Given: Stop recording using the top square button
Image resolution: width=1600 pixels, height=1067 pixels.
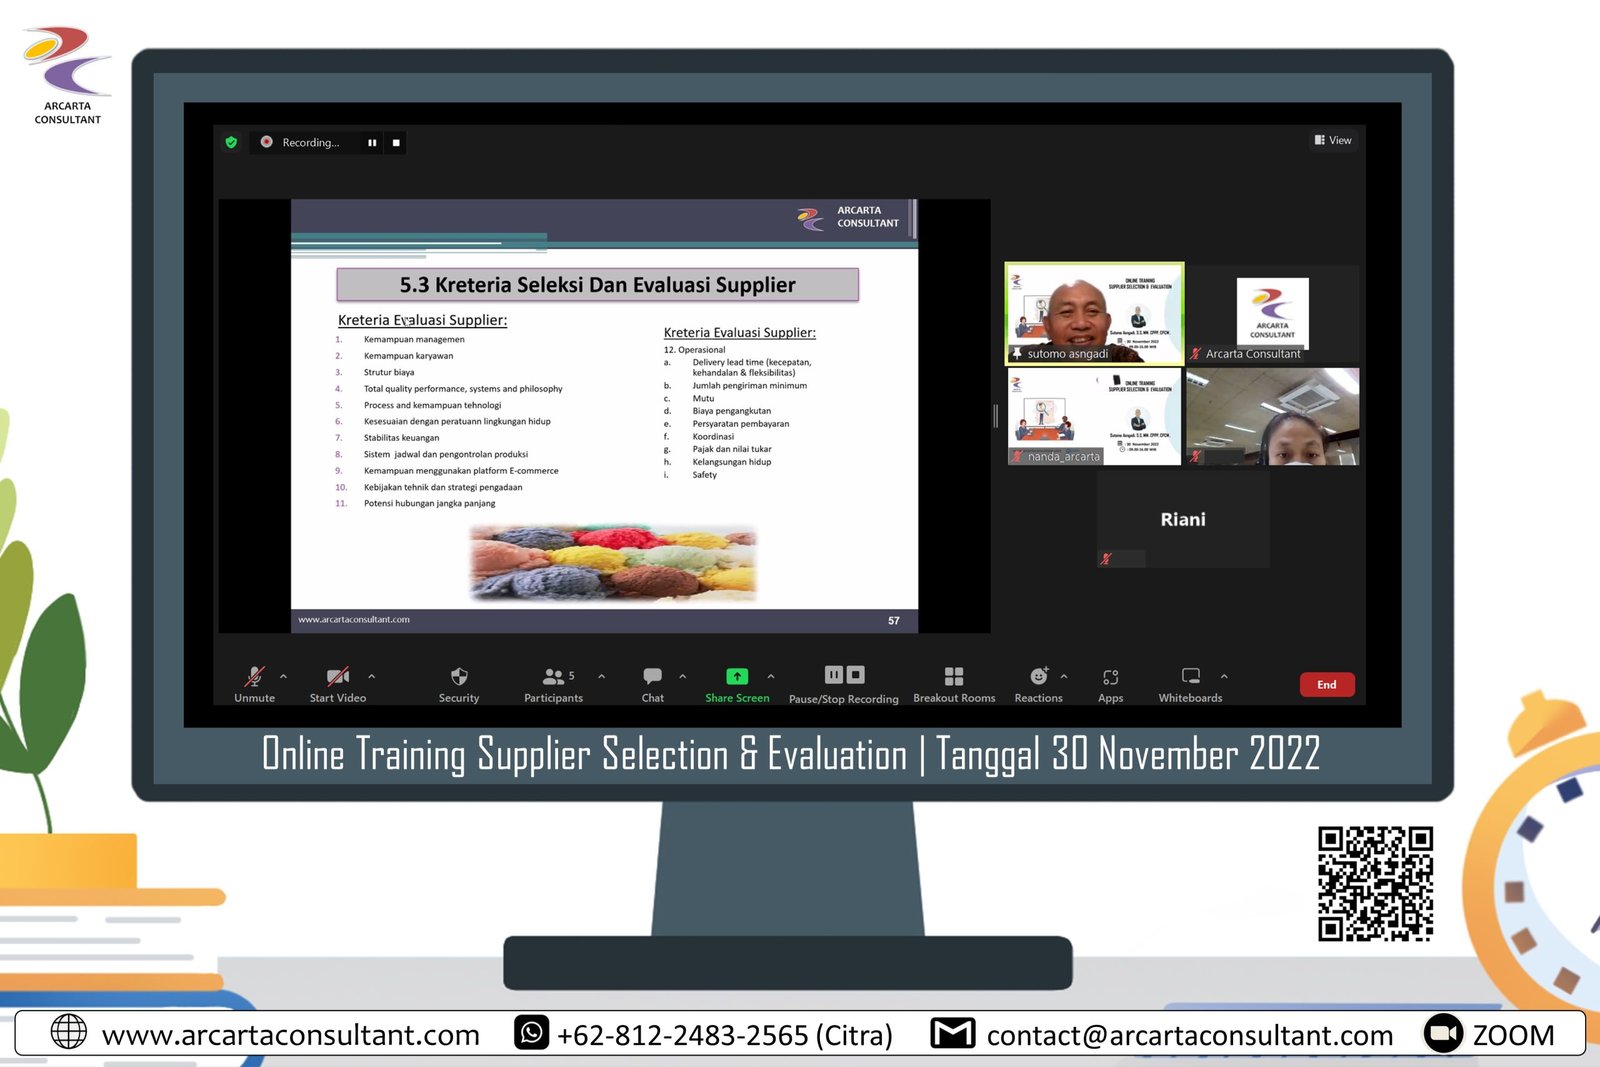Looking at the screenshot, I should [396, 143].
